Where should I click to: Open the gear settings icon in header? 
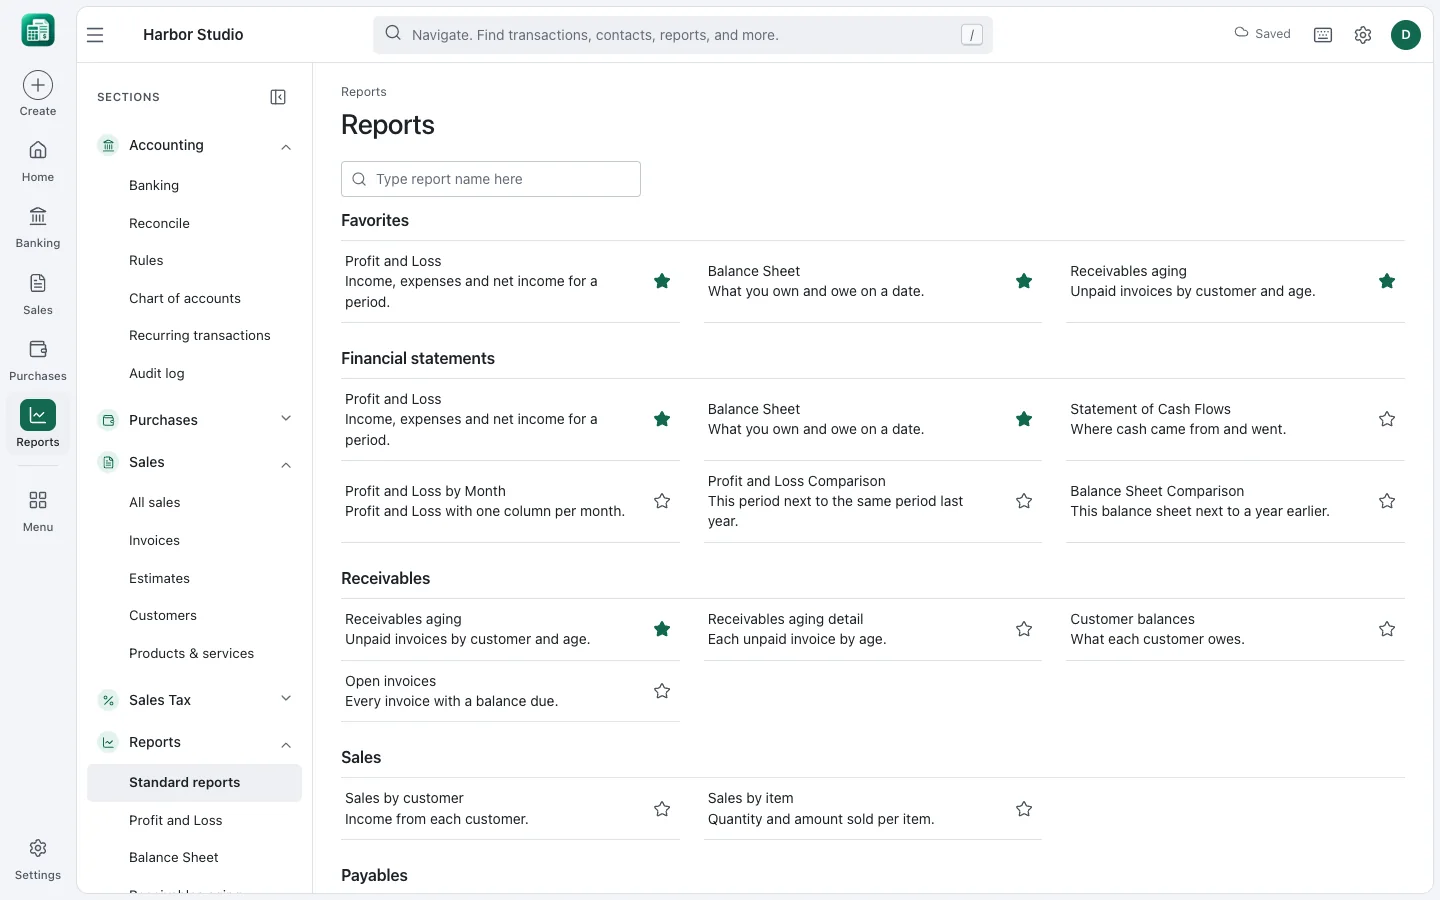click(x=1363, y=35)
